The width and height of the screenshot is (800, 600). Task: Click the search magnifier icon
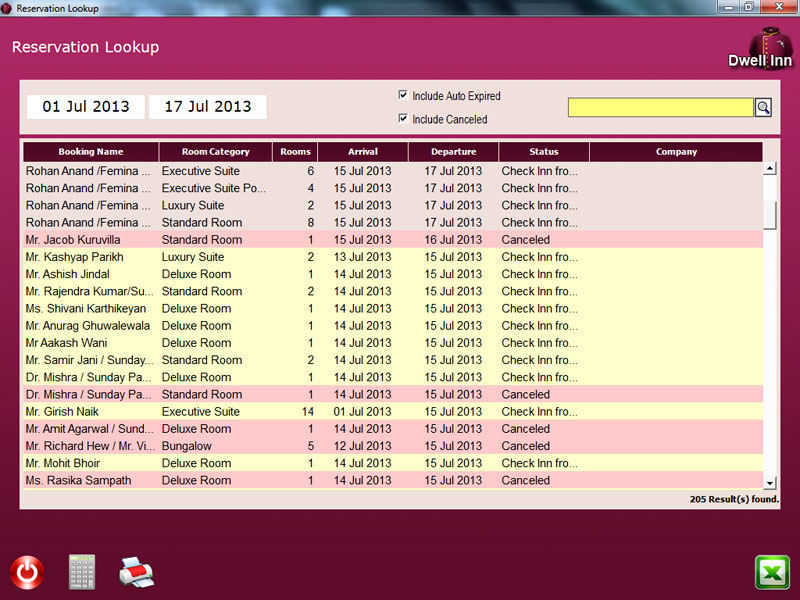pyautogui.click(x=763, y=107)
